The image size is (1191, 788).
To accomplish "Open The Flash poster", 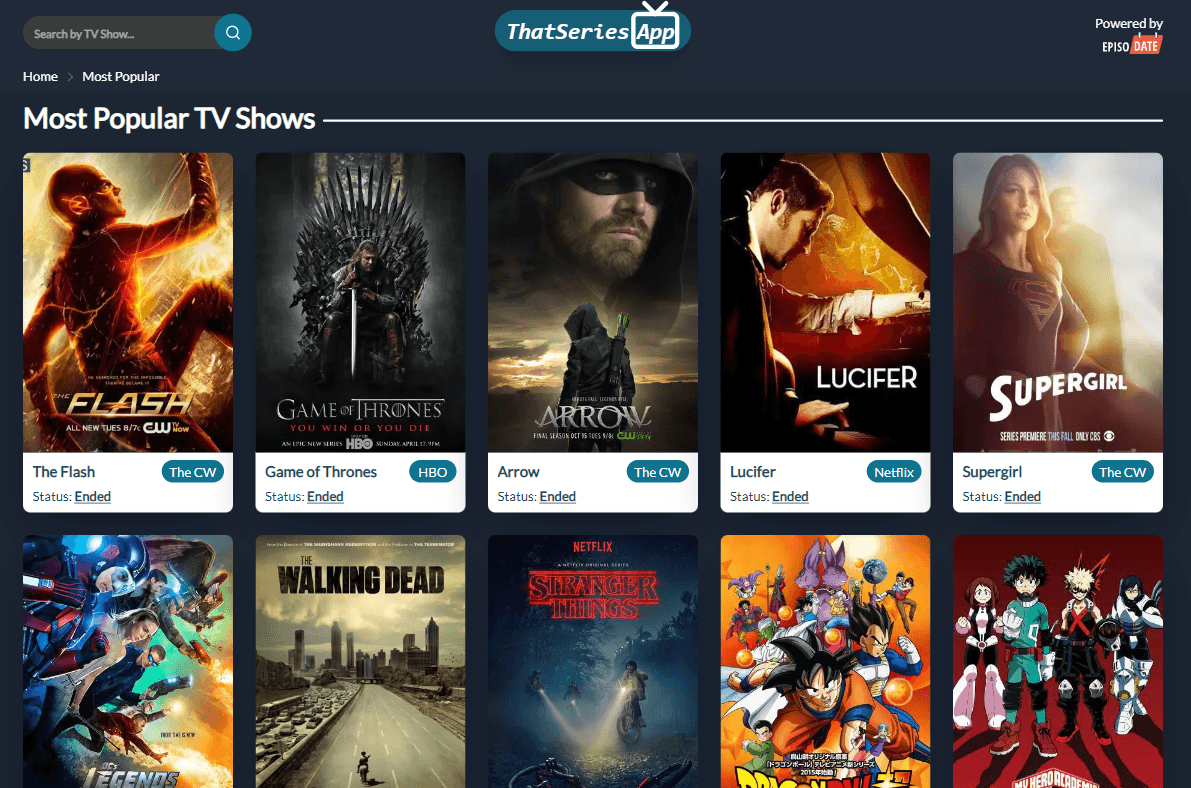I will tap(128, 302).
